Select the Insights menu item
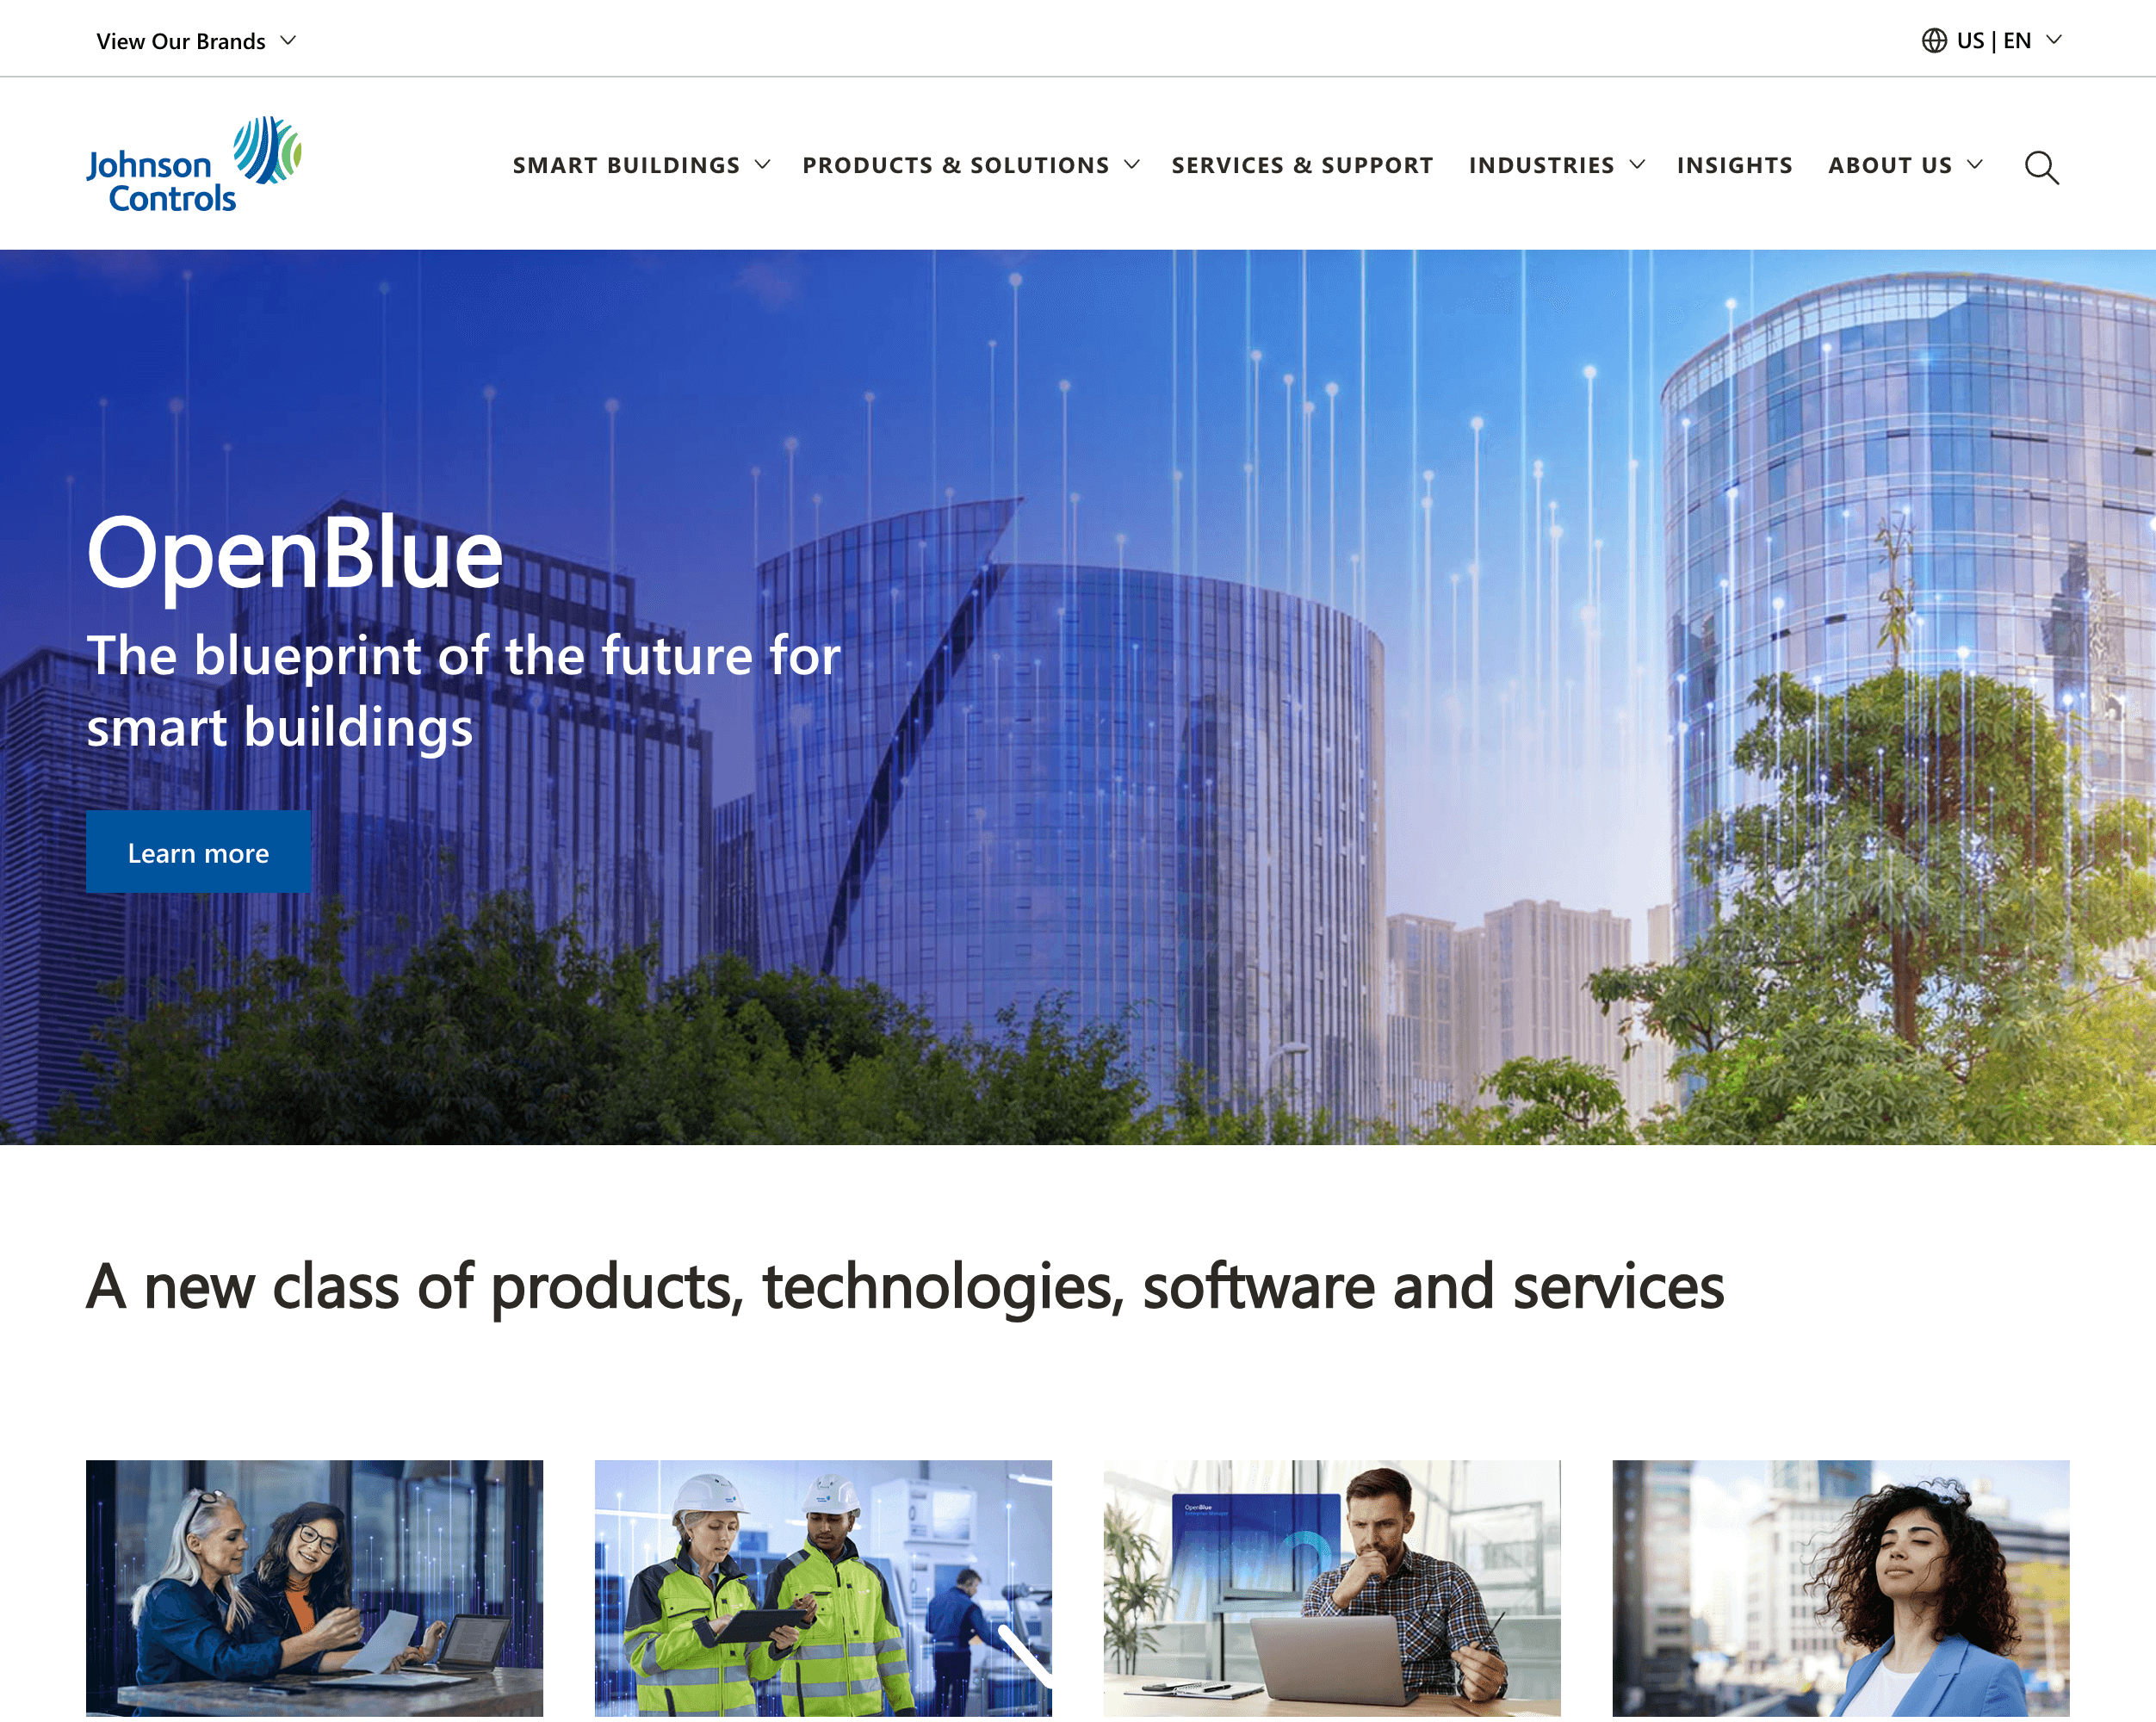The image size is (2156, 1722). pyautogui.click(x=1736, y=165)
